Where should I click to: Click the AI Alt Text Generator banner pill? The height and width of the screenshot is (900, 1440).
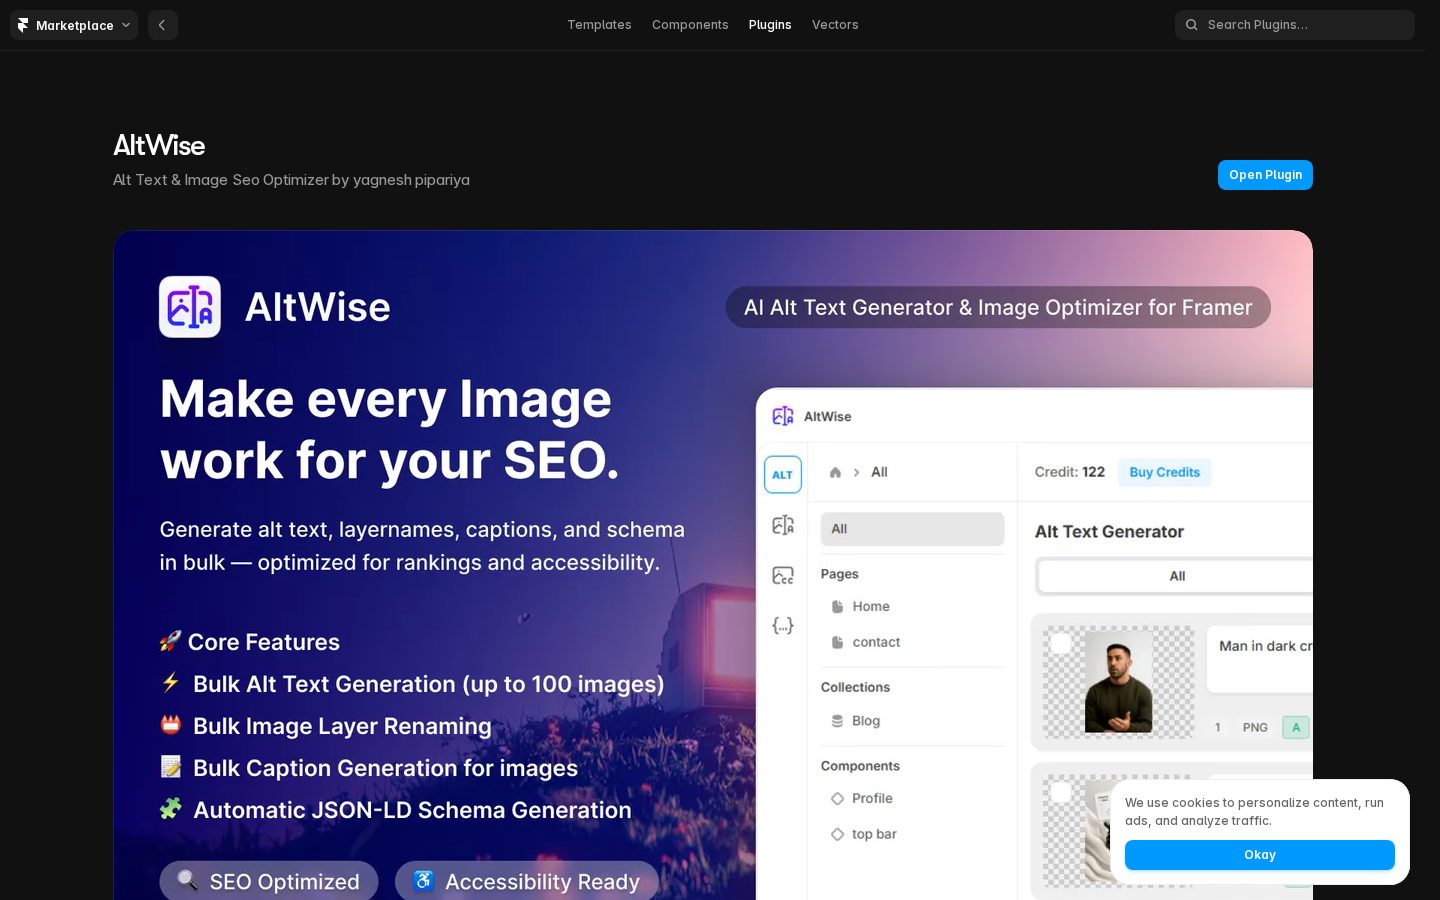click(998, 307)
